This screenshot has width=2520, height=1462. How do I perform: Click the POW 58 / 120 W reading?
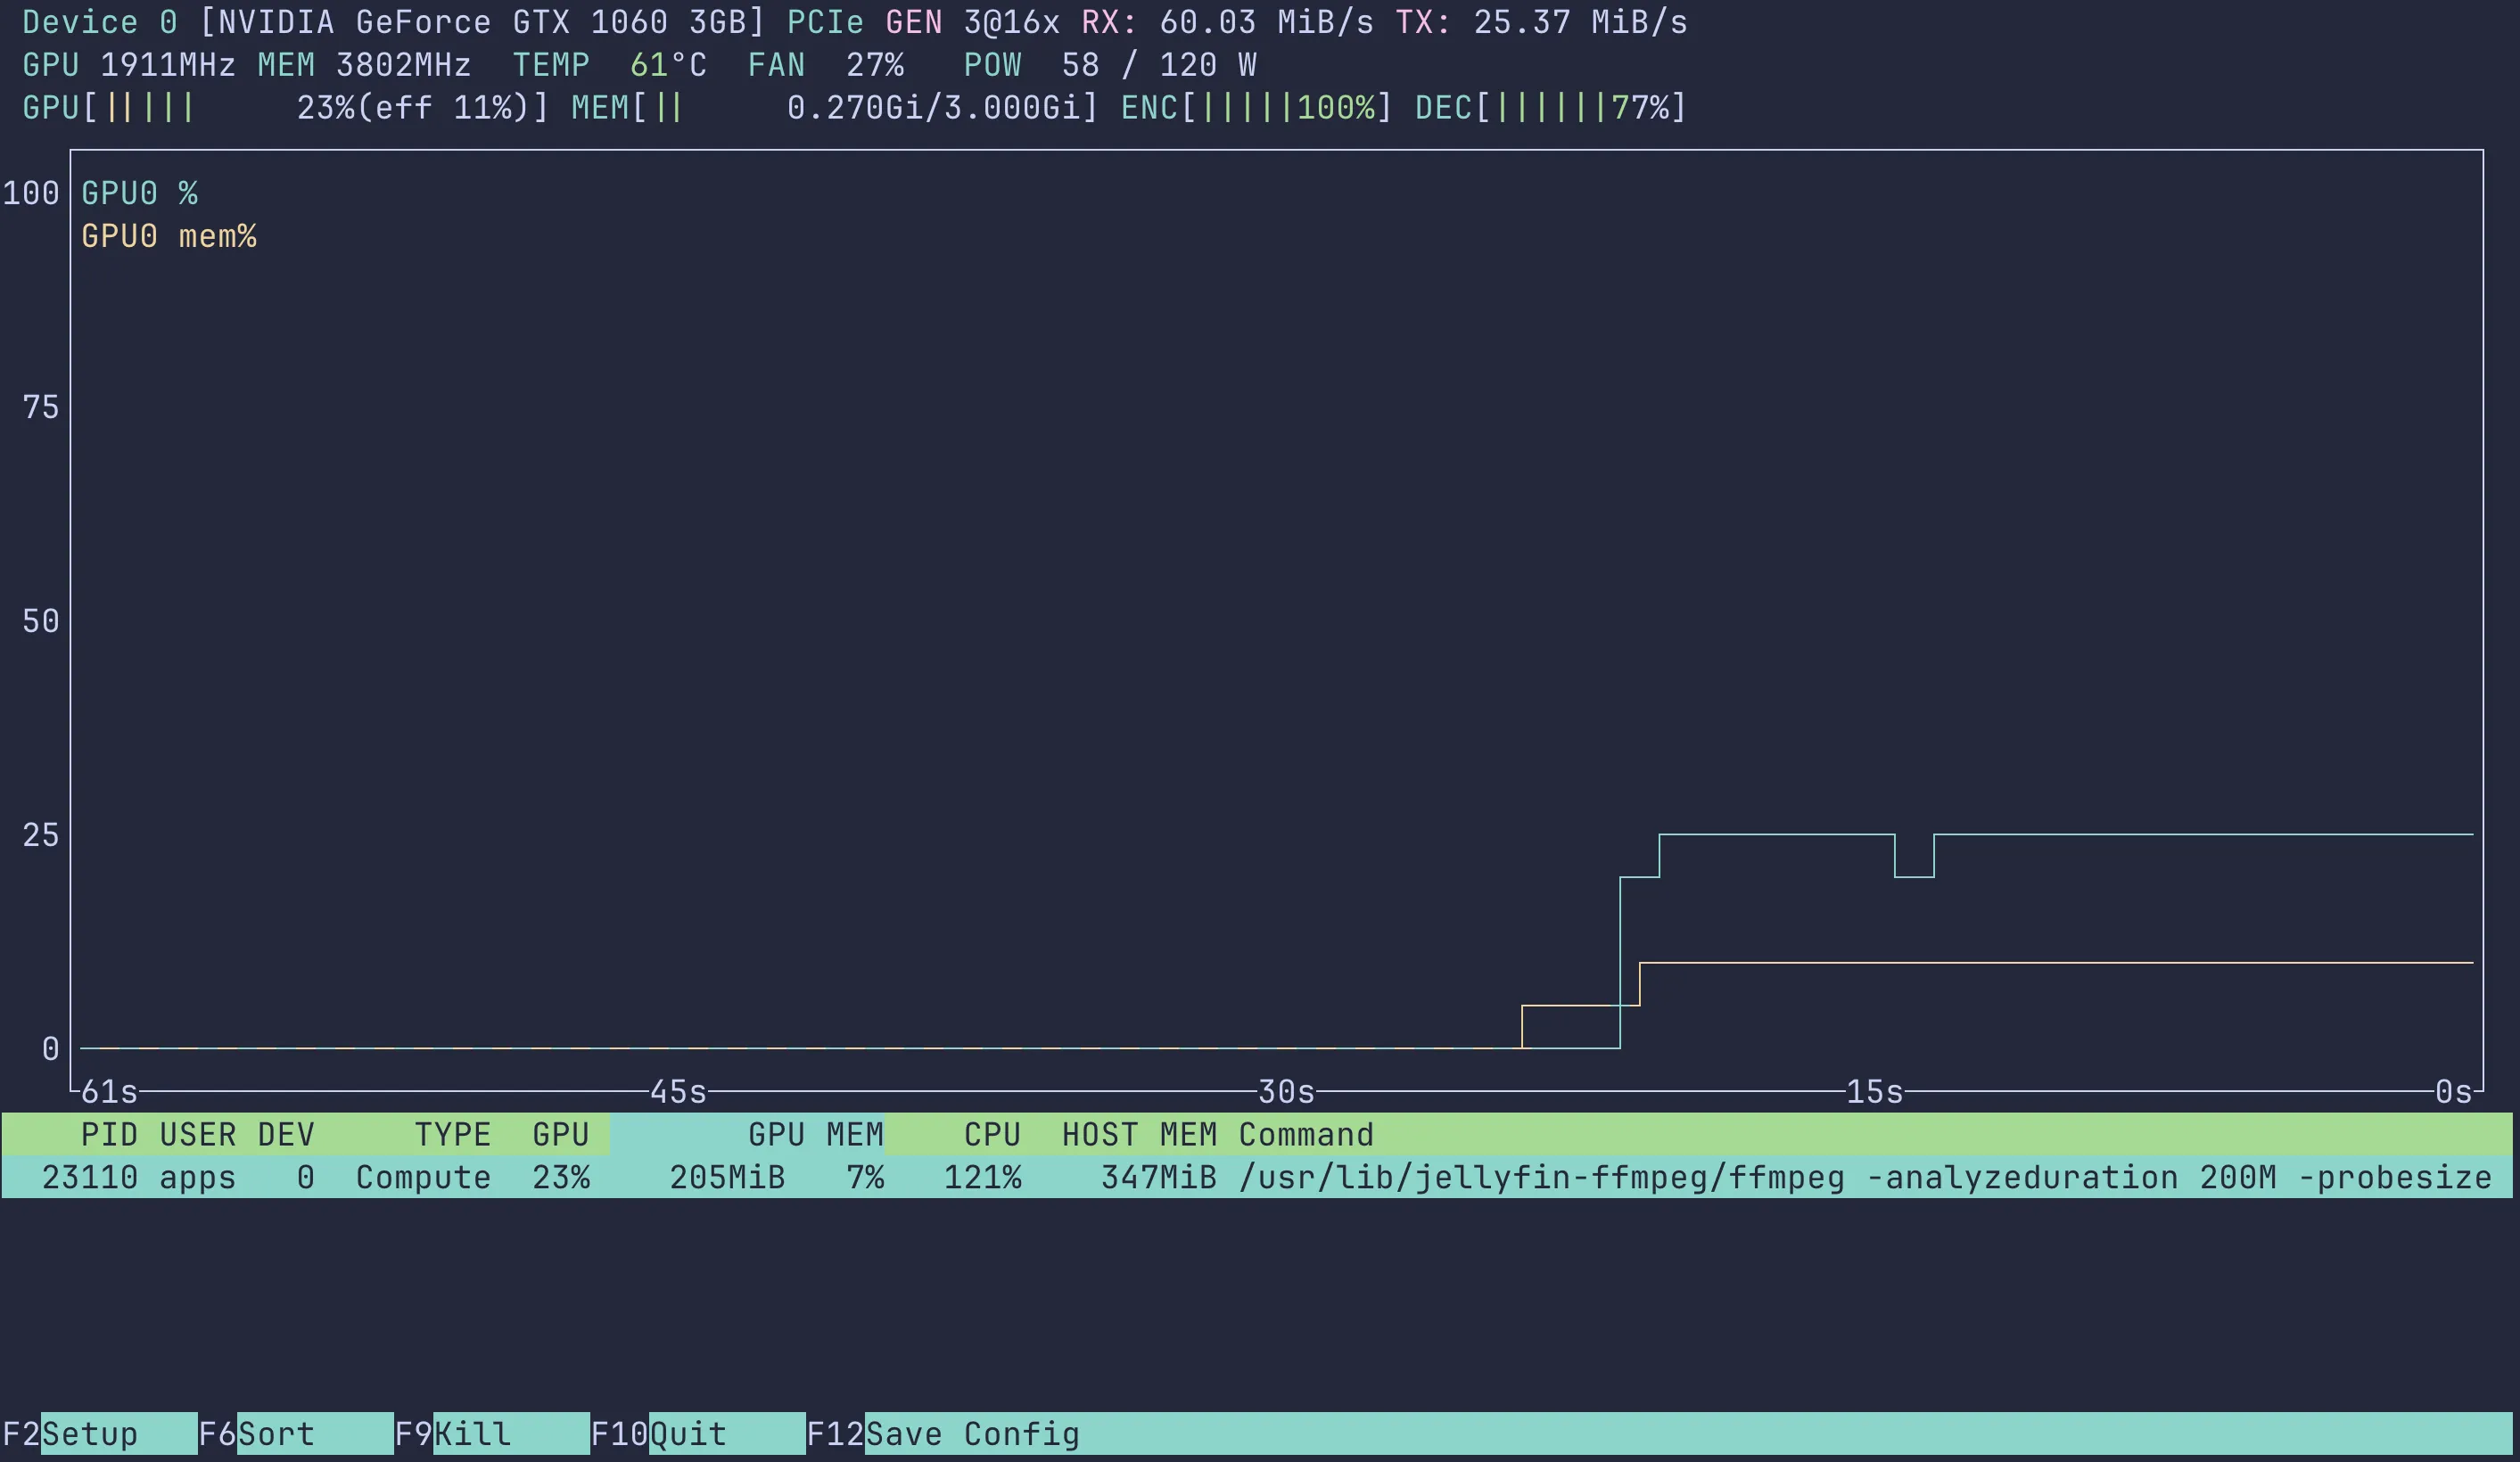click(1109, 65)
